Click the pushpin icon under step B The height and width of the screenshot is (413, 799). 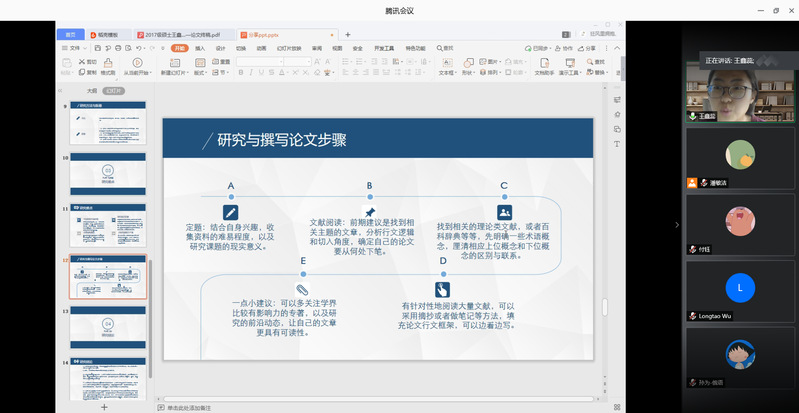(369, 212)
